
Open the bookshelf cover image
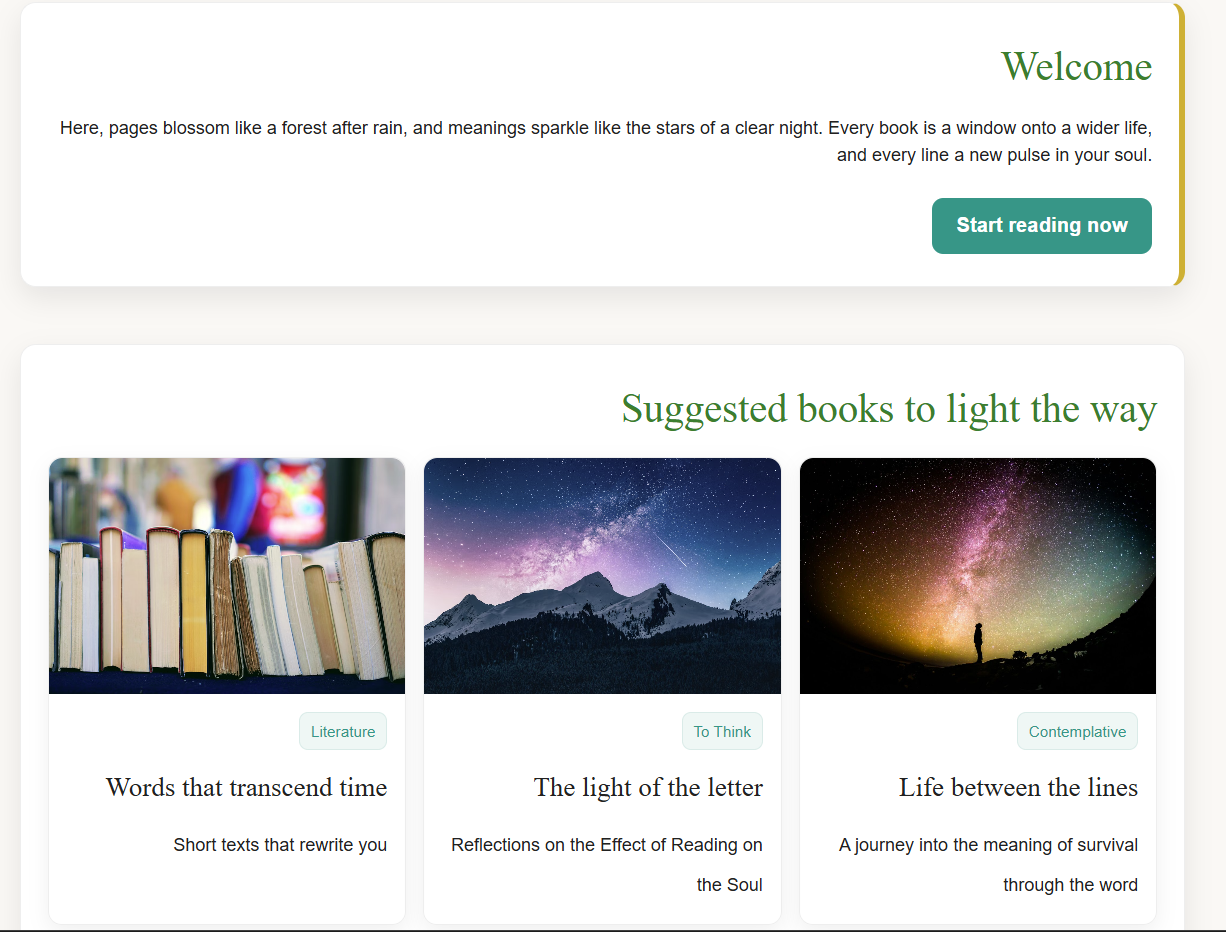tap(227, 576)
